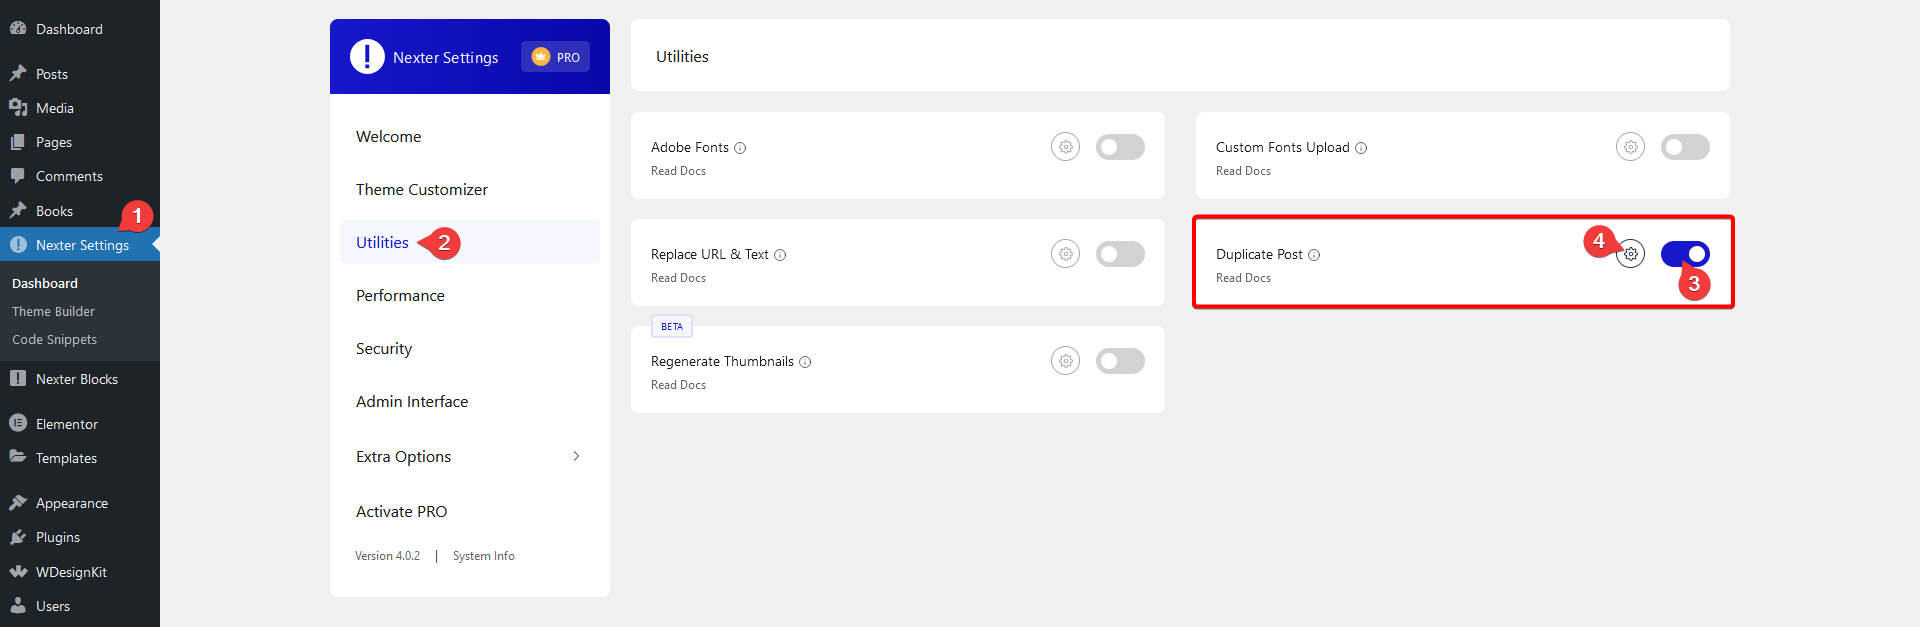Click info icon beside Regenerate Thumbnails

(805, 362)
